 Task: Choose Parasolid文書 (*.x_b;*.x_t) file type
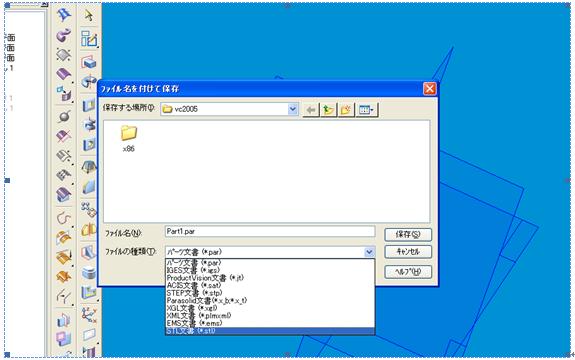tap(270, 301)
